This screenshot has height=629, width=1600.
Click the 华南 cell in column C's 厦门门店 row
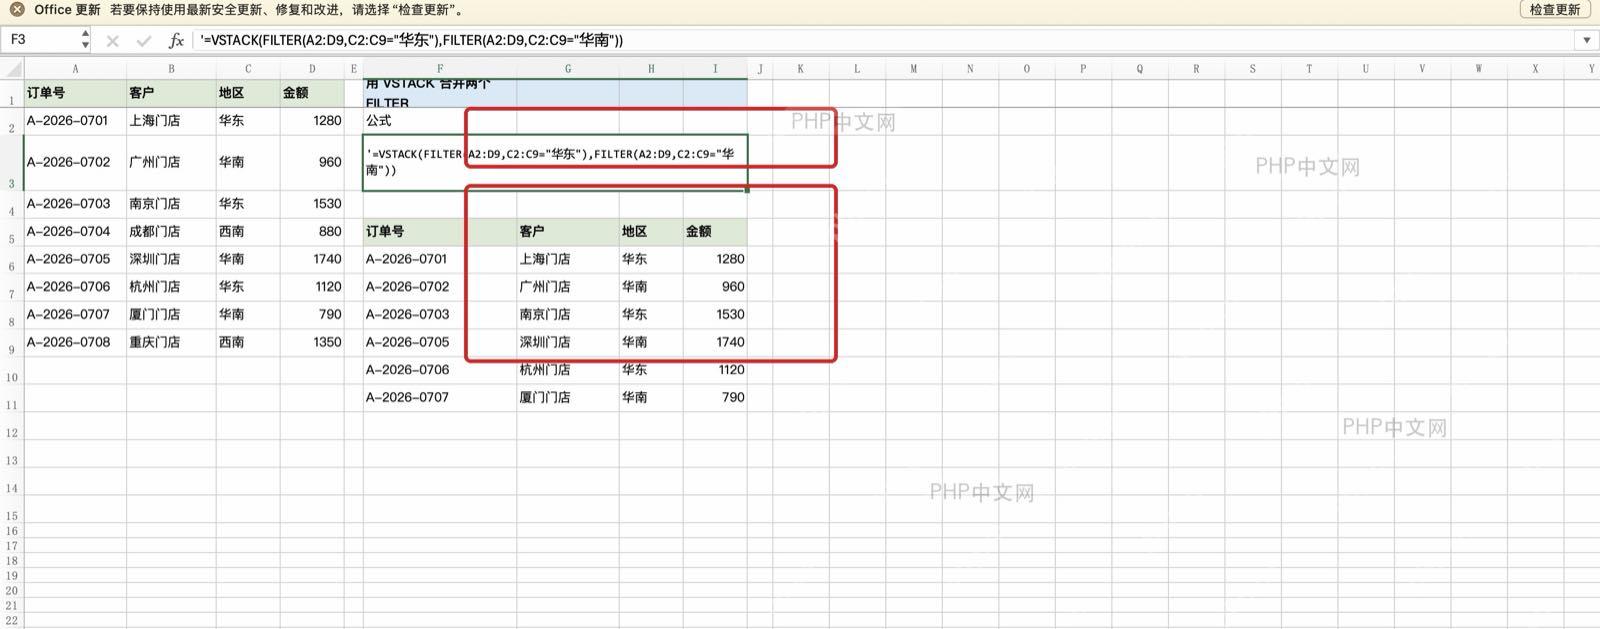[x=248, y=315]
